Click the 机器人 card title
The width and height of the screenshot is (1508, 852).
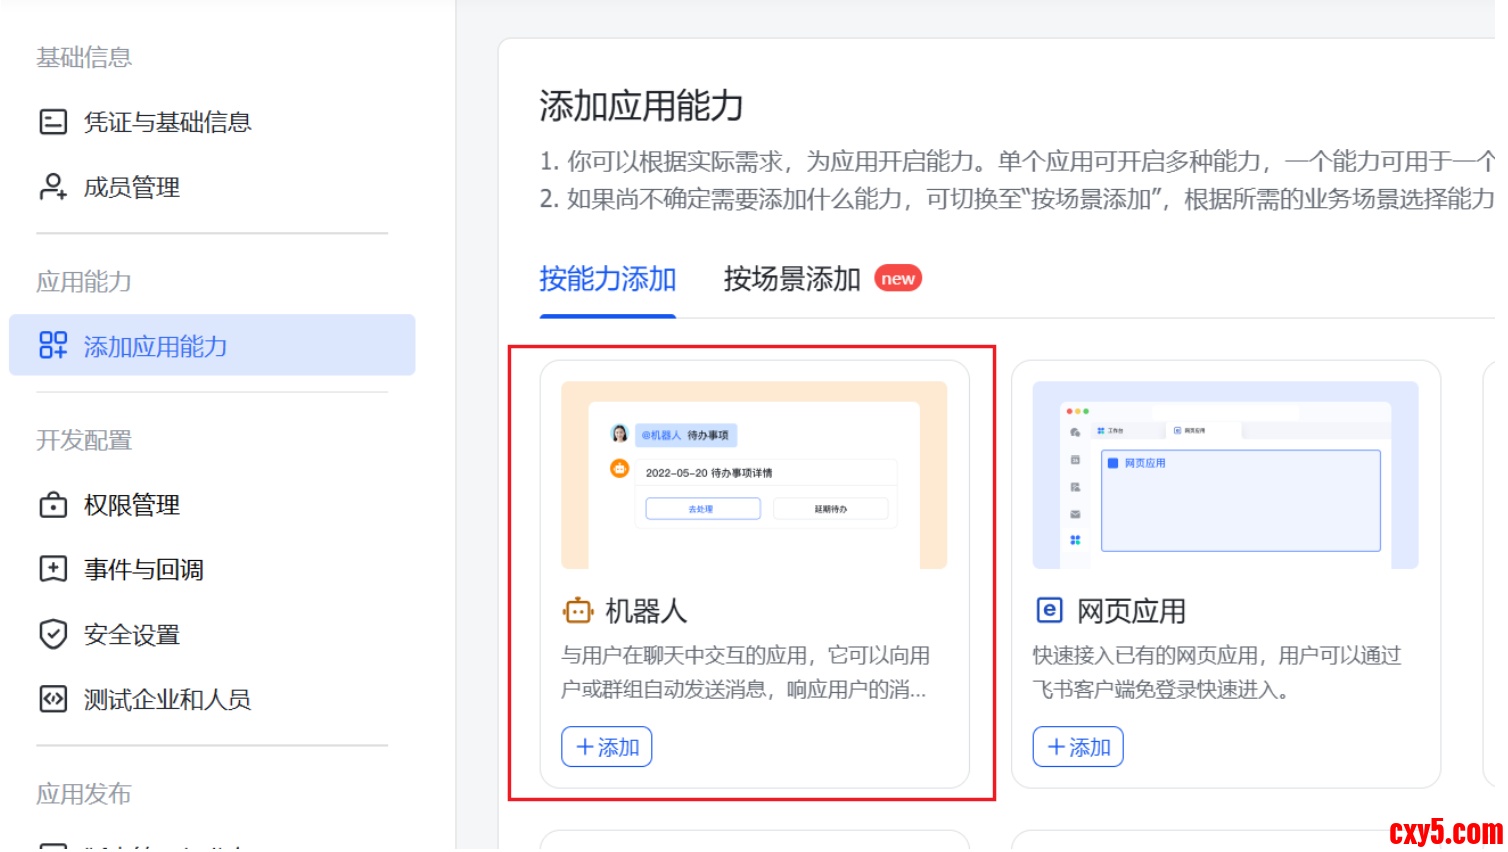click(x=646, y=610)
